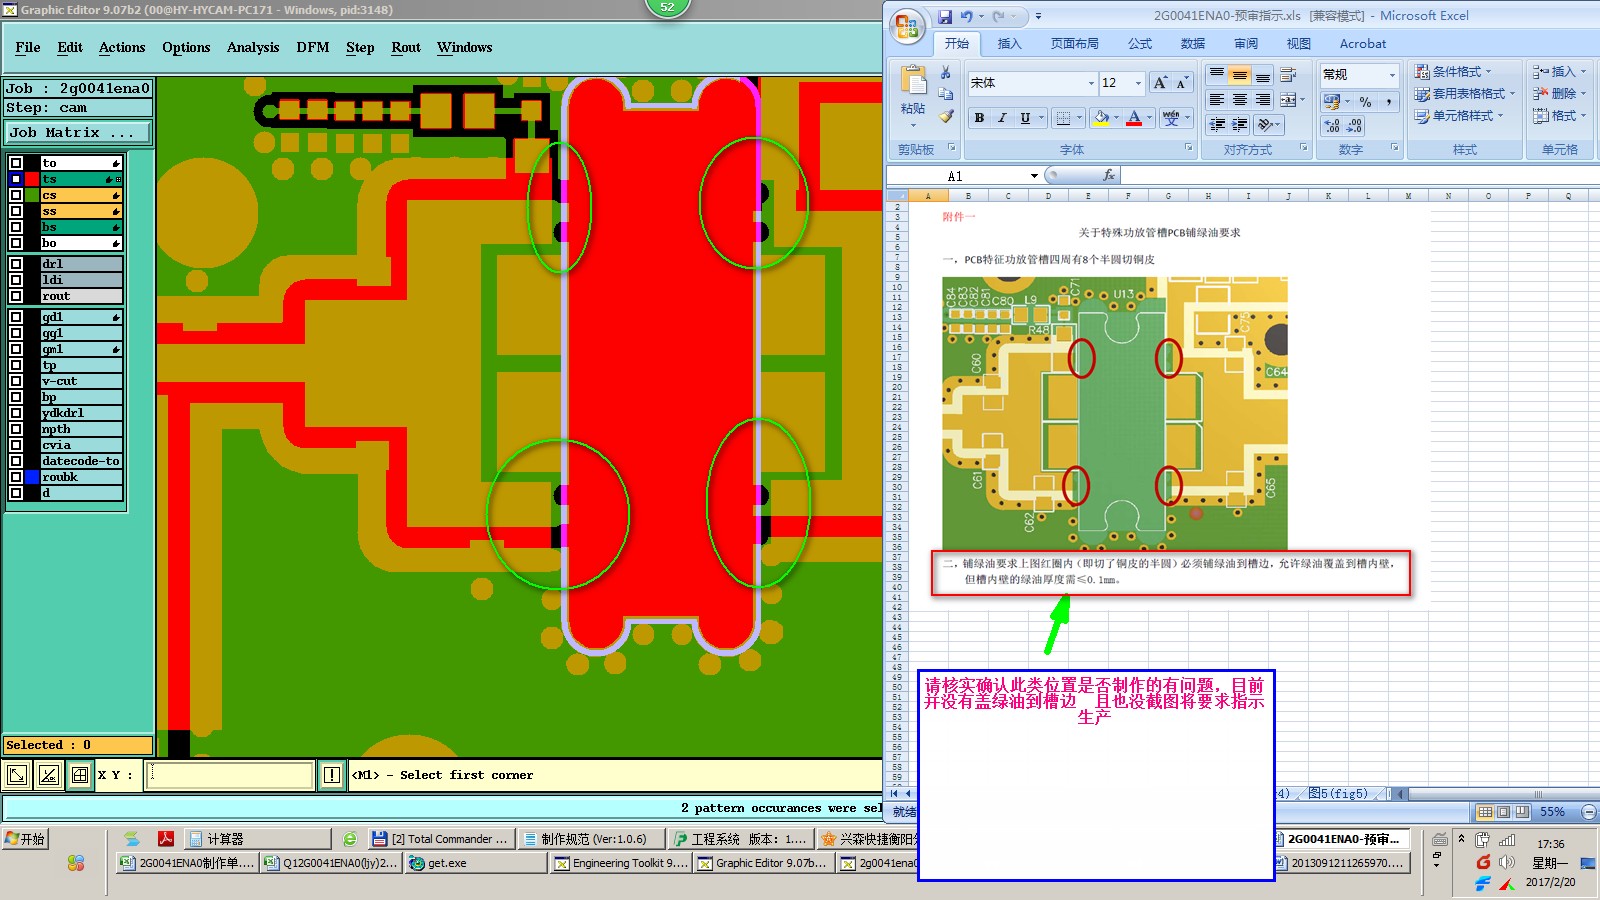Viewport: 1600px width, 900px height.
Task: Undo the last action in Excel
Action: pos(966,16)
